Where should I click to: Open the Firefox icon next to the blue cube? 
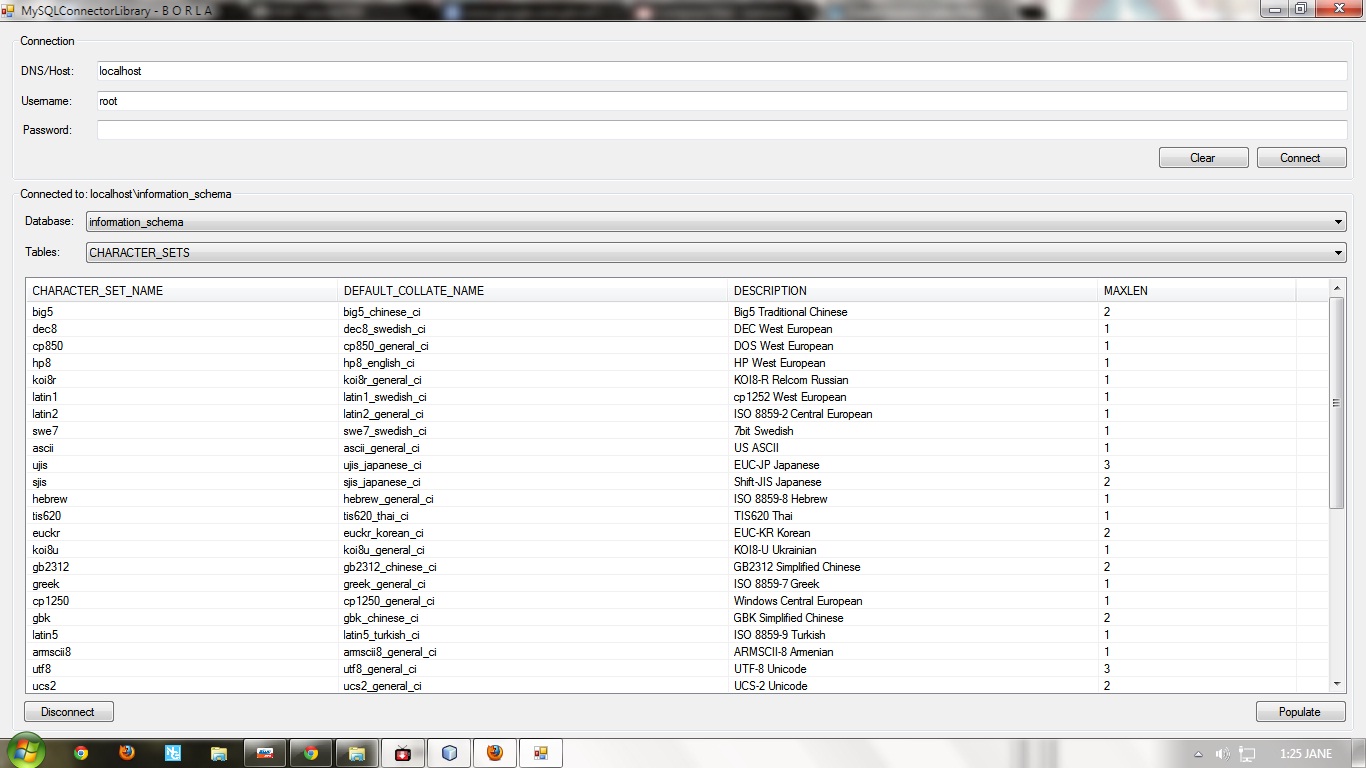point(495,753)
